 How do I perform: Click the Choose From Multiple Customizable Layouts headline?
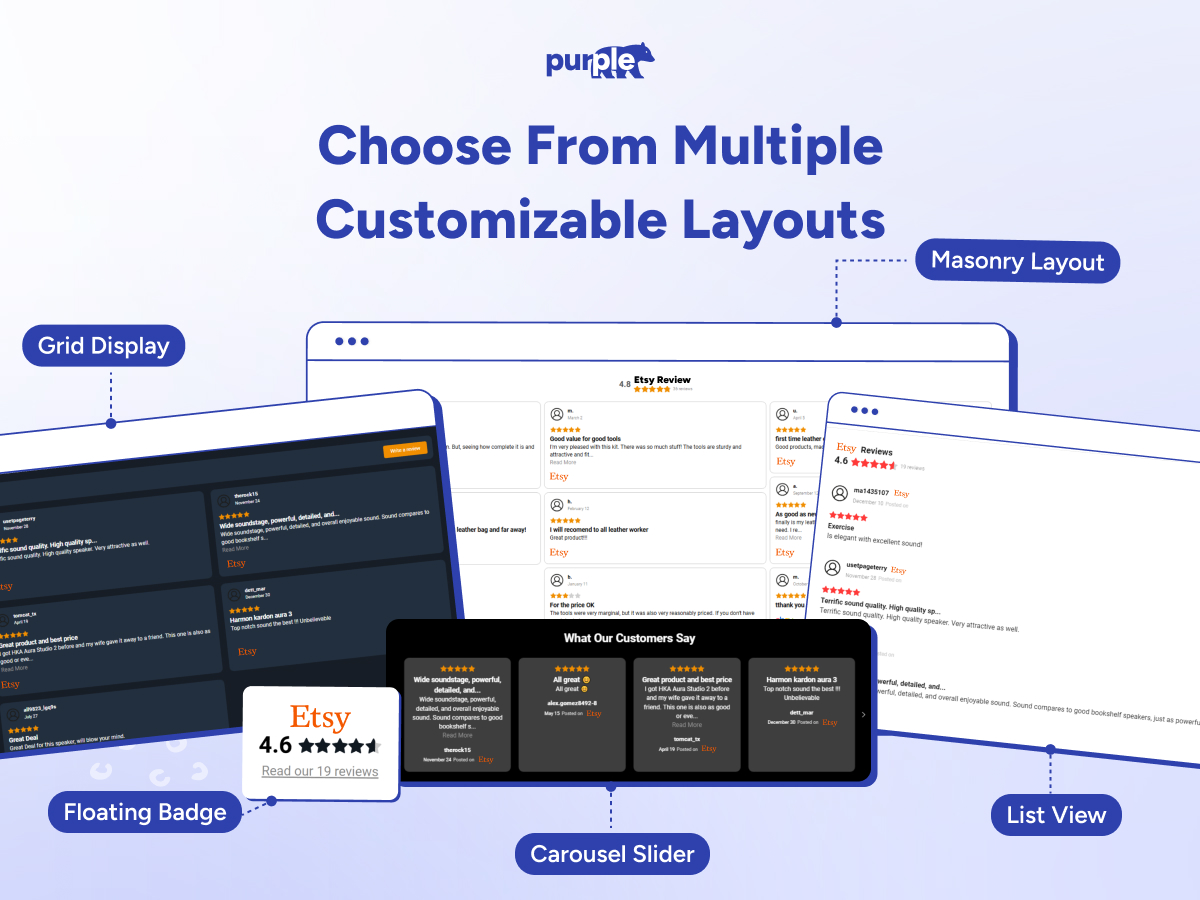coord(601,181)
